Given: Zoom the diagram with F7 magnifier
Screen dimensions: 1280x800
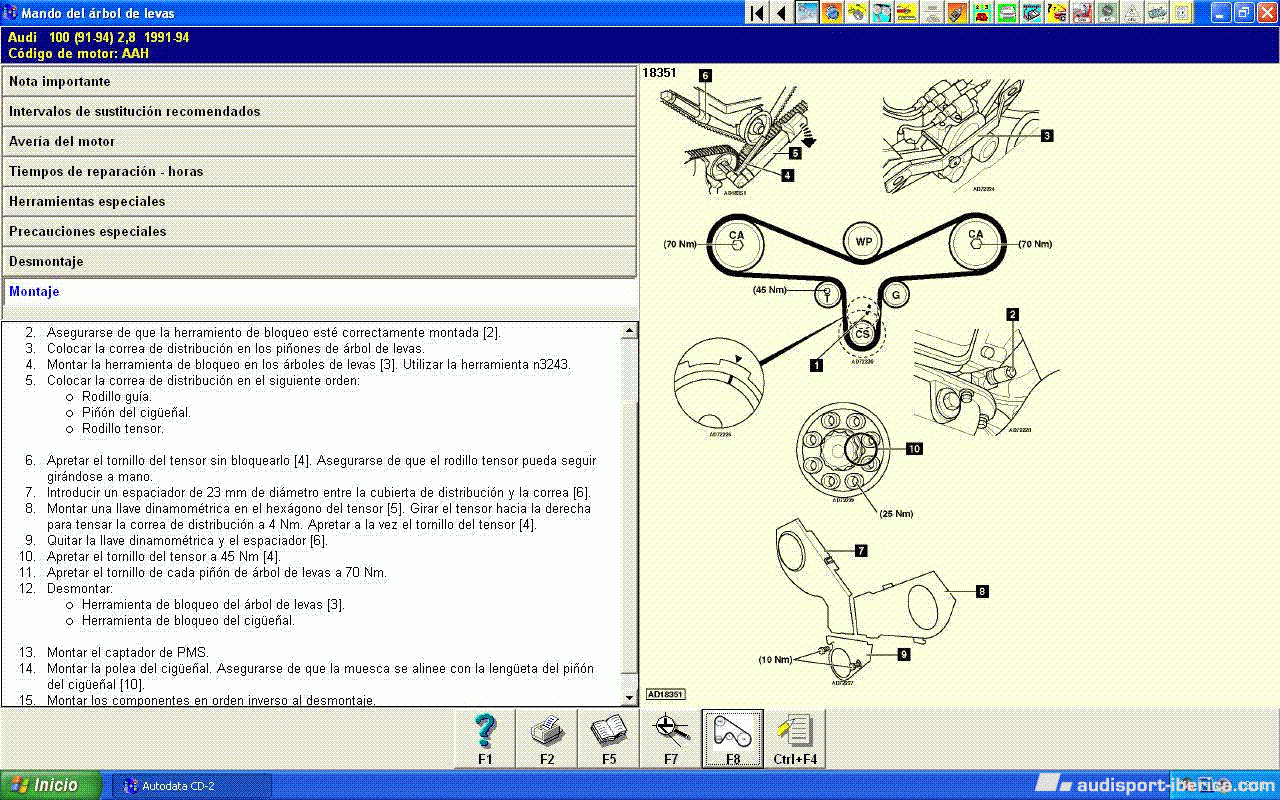Looking at the screenshot, I should pos(671,739).
